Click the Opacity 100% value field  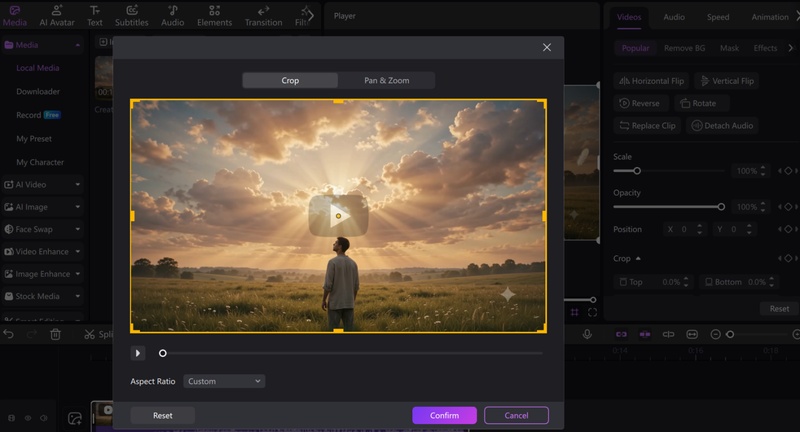[749, 207]
